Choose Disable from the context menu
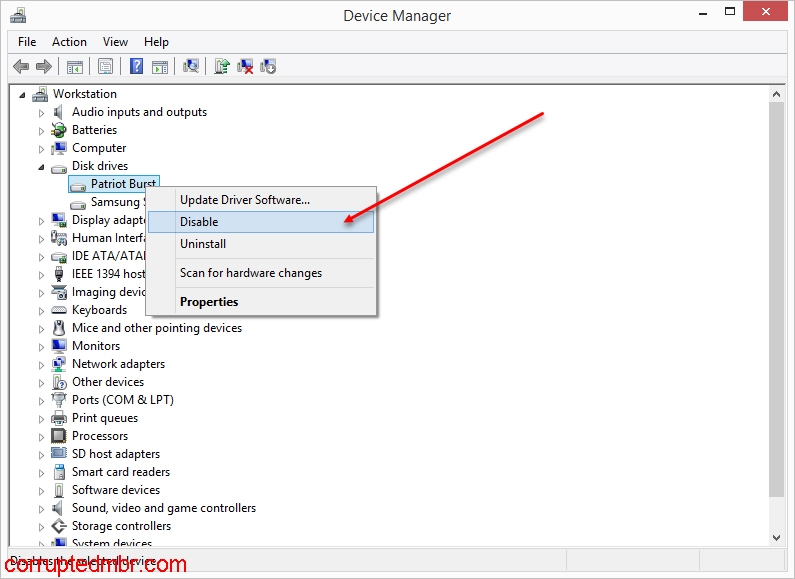The image size is (795, 579). pos(199,222)
